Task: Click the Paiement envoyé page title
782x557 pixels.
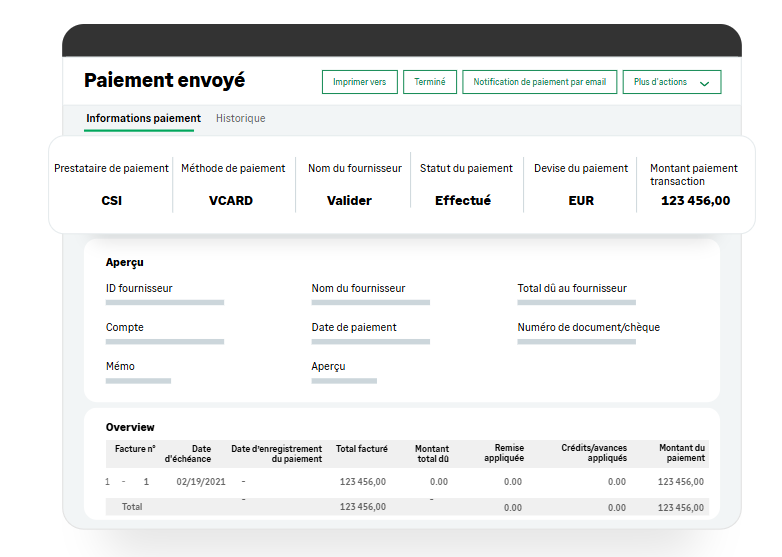Action: point(164,81)
